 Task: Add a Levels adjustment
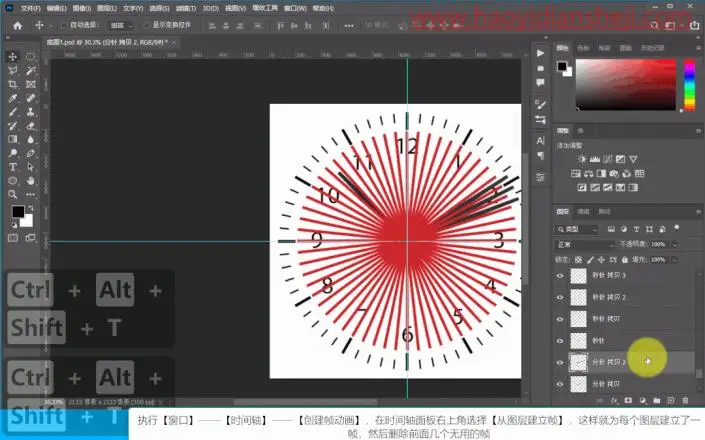coord(594,159)
